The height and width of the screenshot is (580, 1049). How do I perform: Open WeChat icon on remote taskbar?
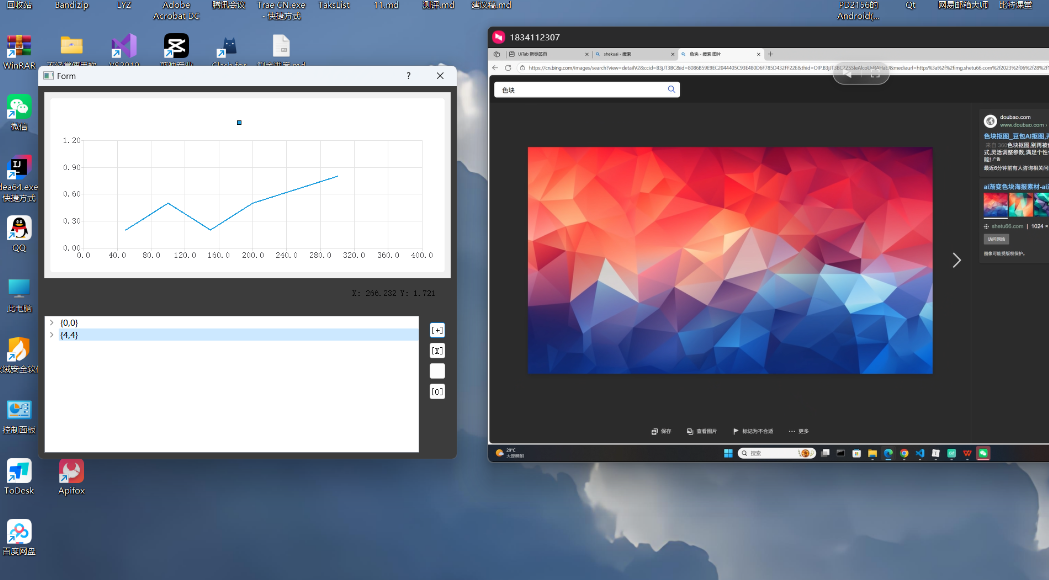(x=983, y=454)
